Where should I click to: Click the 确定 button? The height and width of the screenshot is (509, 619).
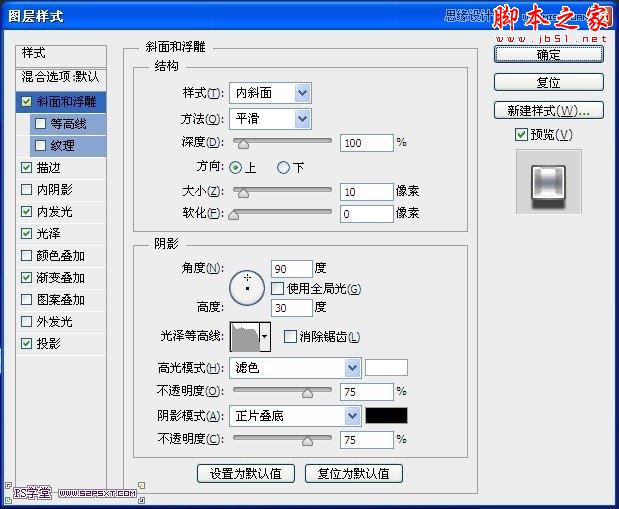click(549, 54)
